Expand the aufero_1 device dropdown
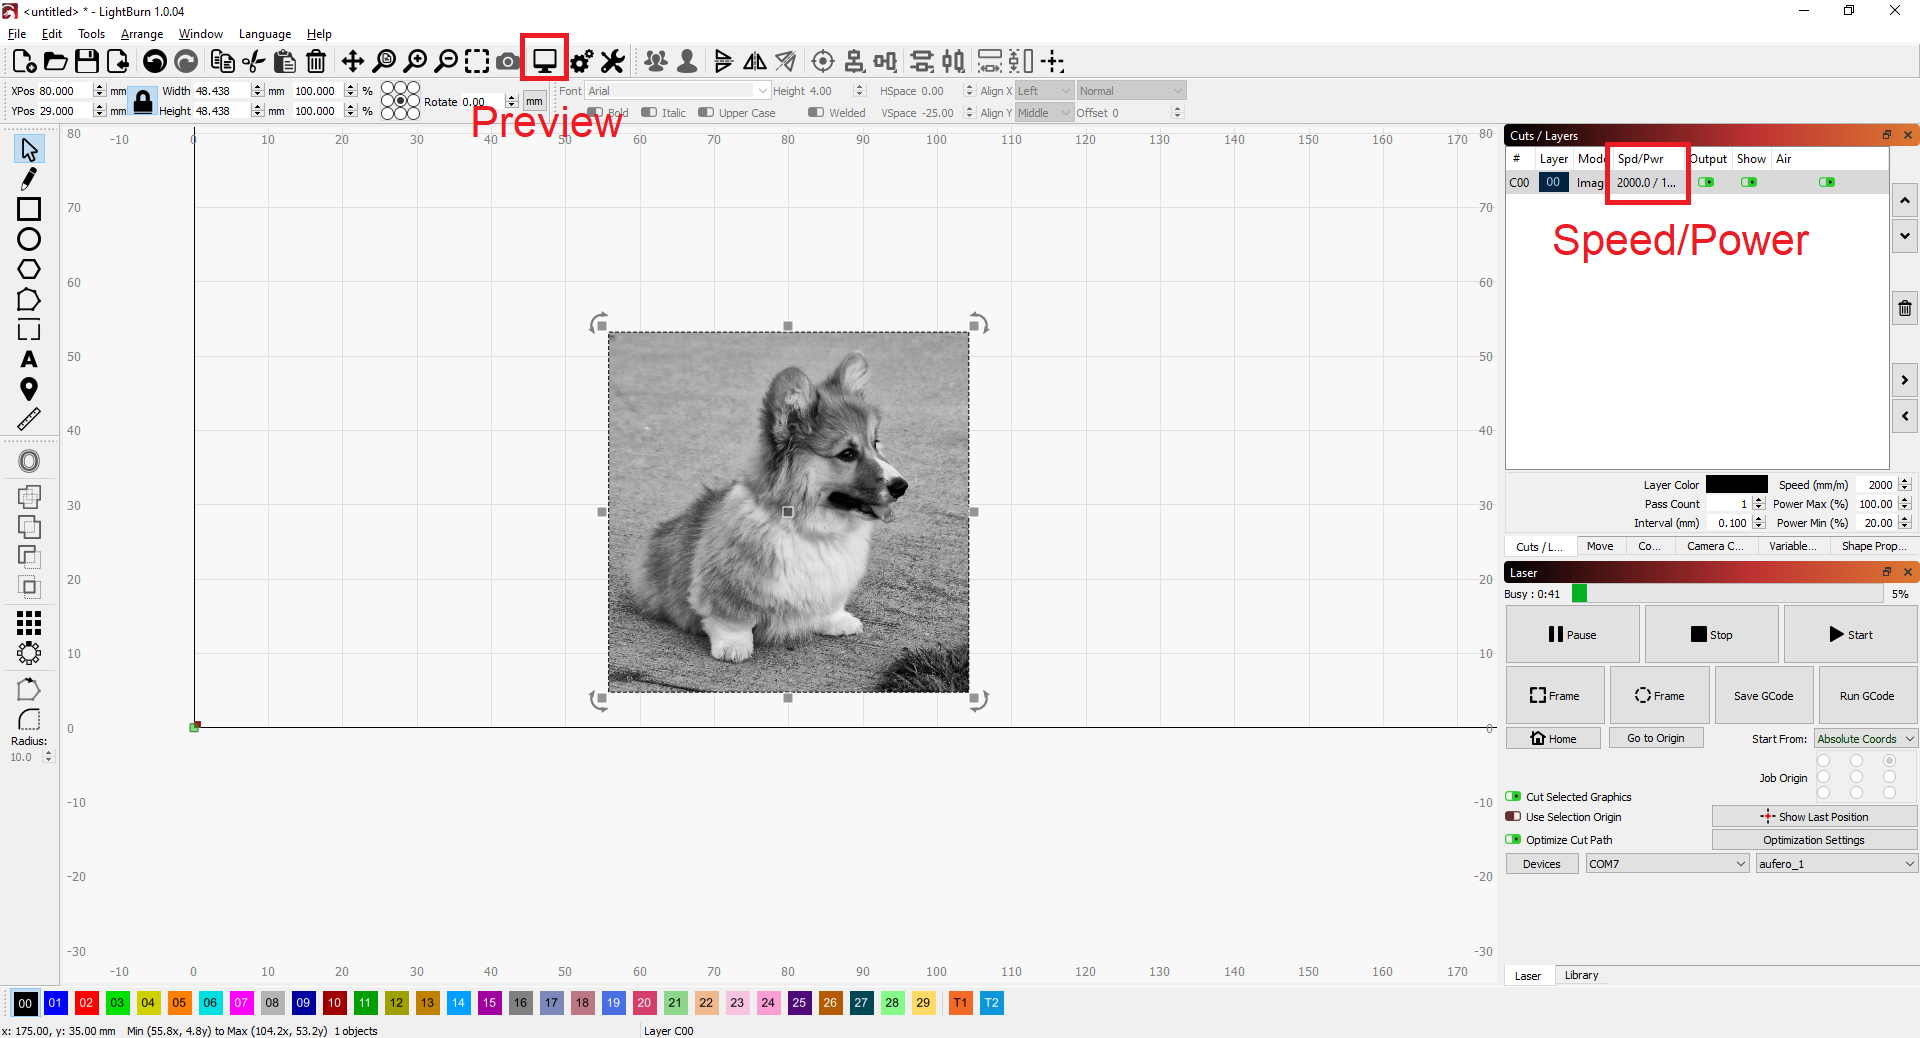Viewport: 1920px width, 1038px height. pos(1836,864)
